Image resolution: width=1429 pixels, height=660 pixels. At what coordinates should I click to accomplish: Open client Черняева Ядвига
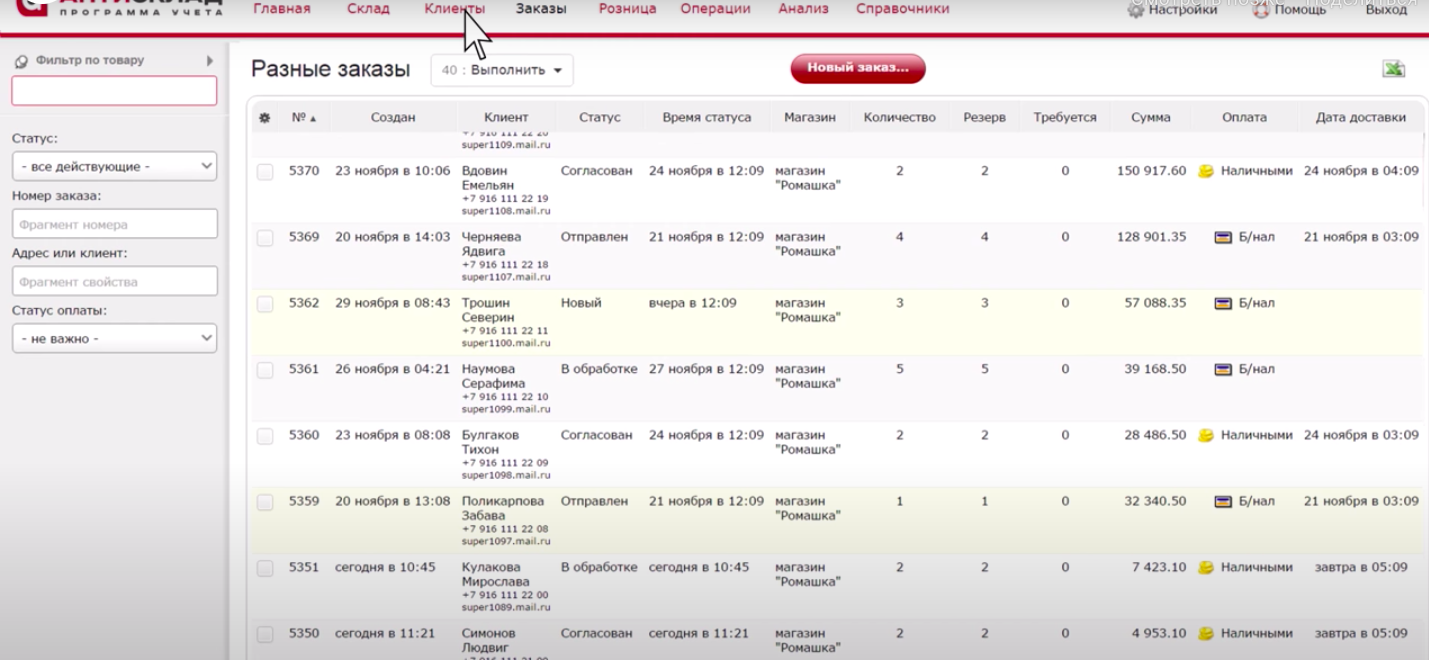coord(492,244)
